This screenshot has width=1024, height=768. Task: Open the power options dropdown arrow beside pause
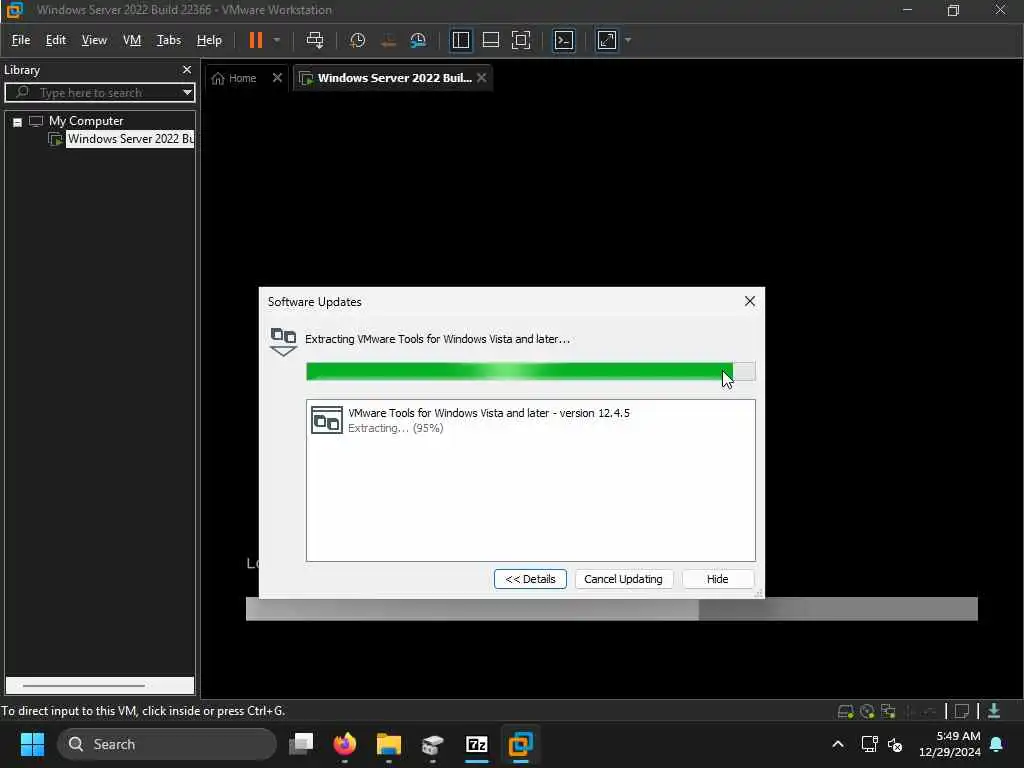pyautogui.click(x=277, y=40)
